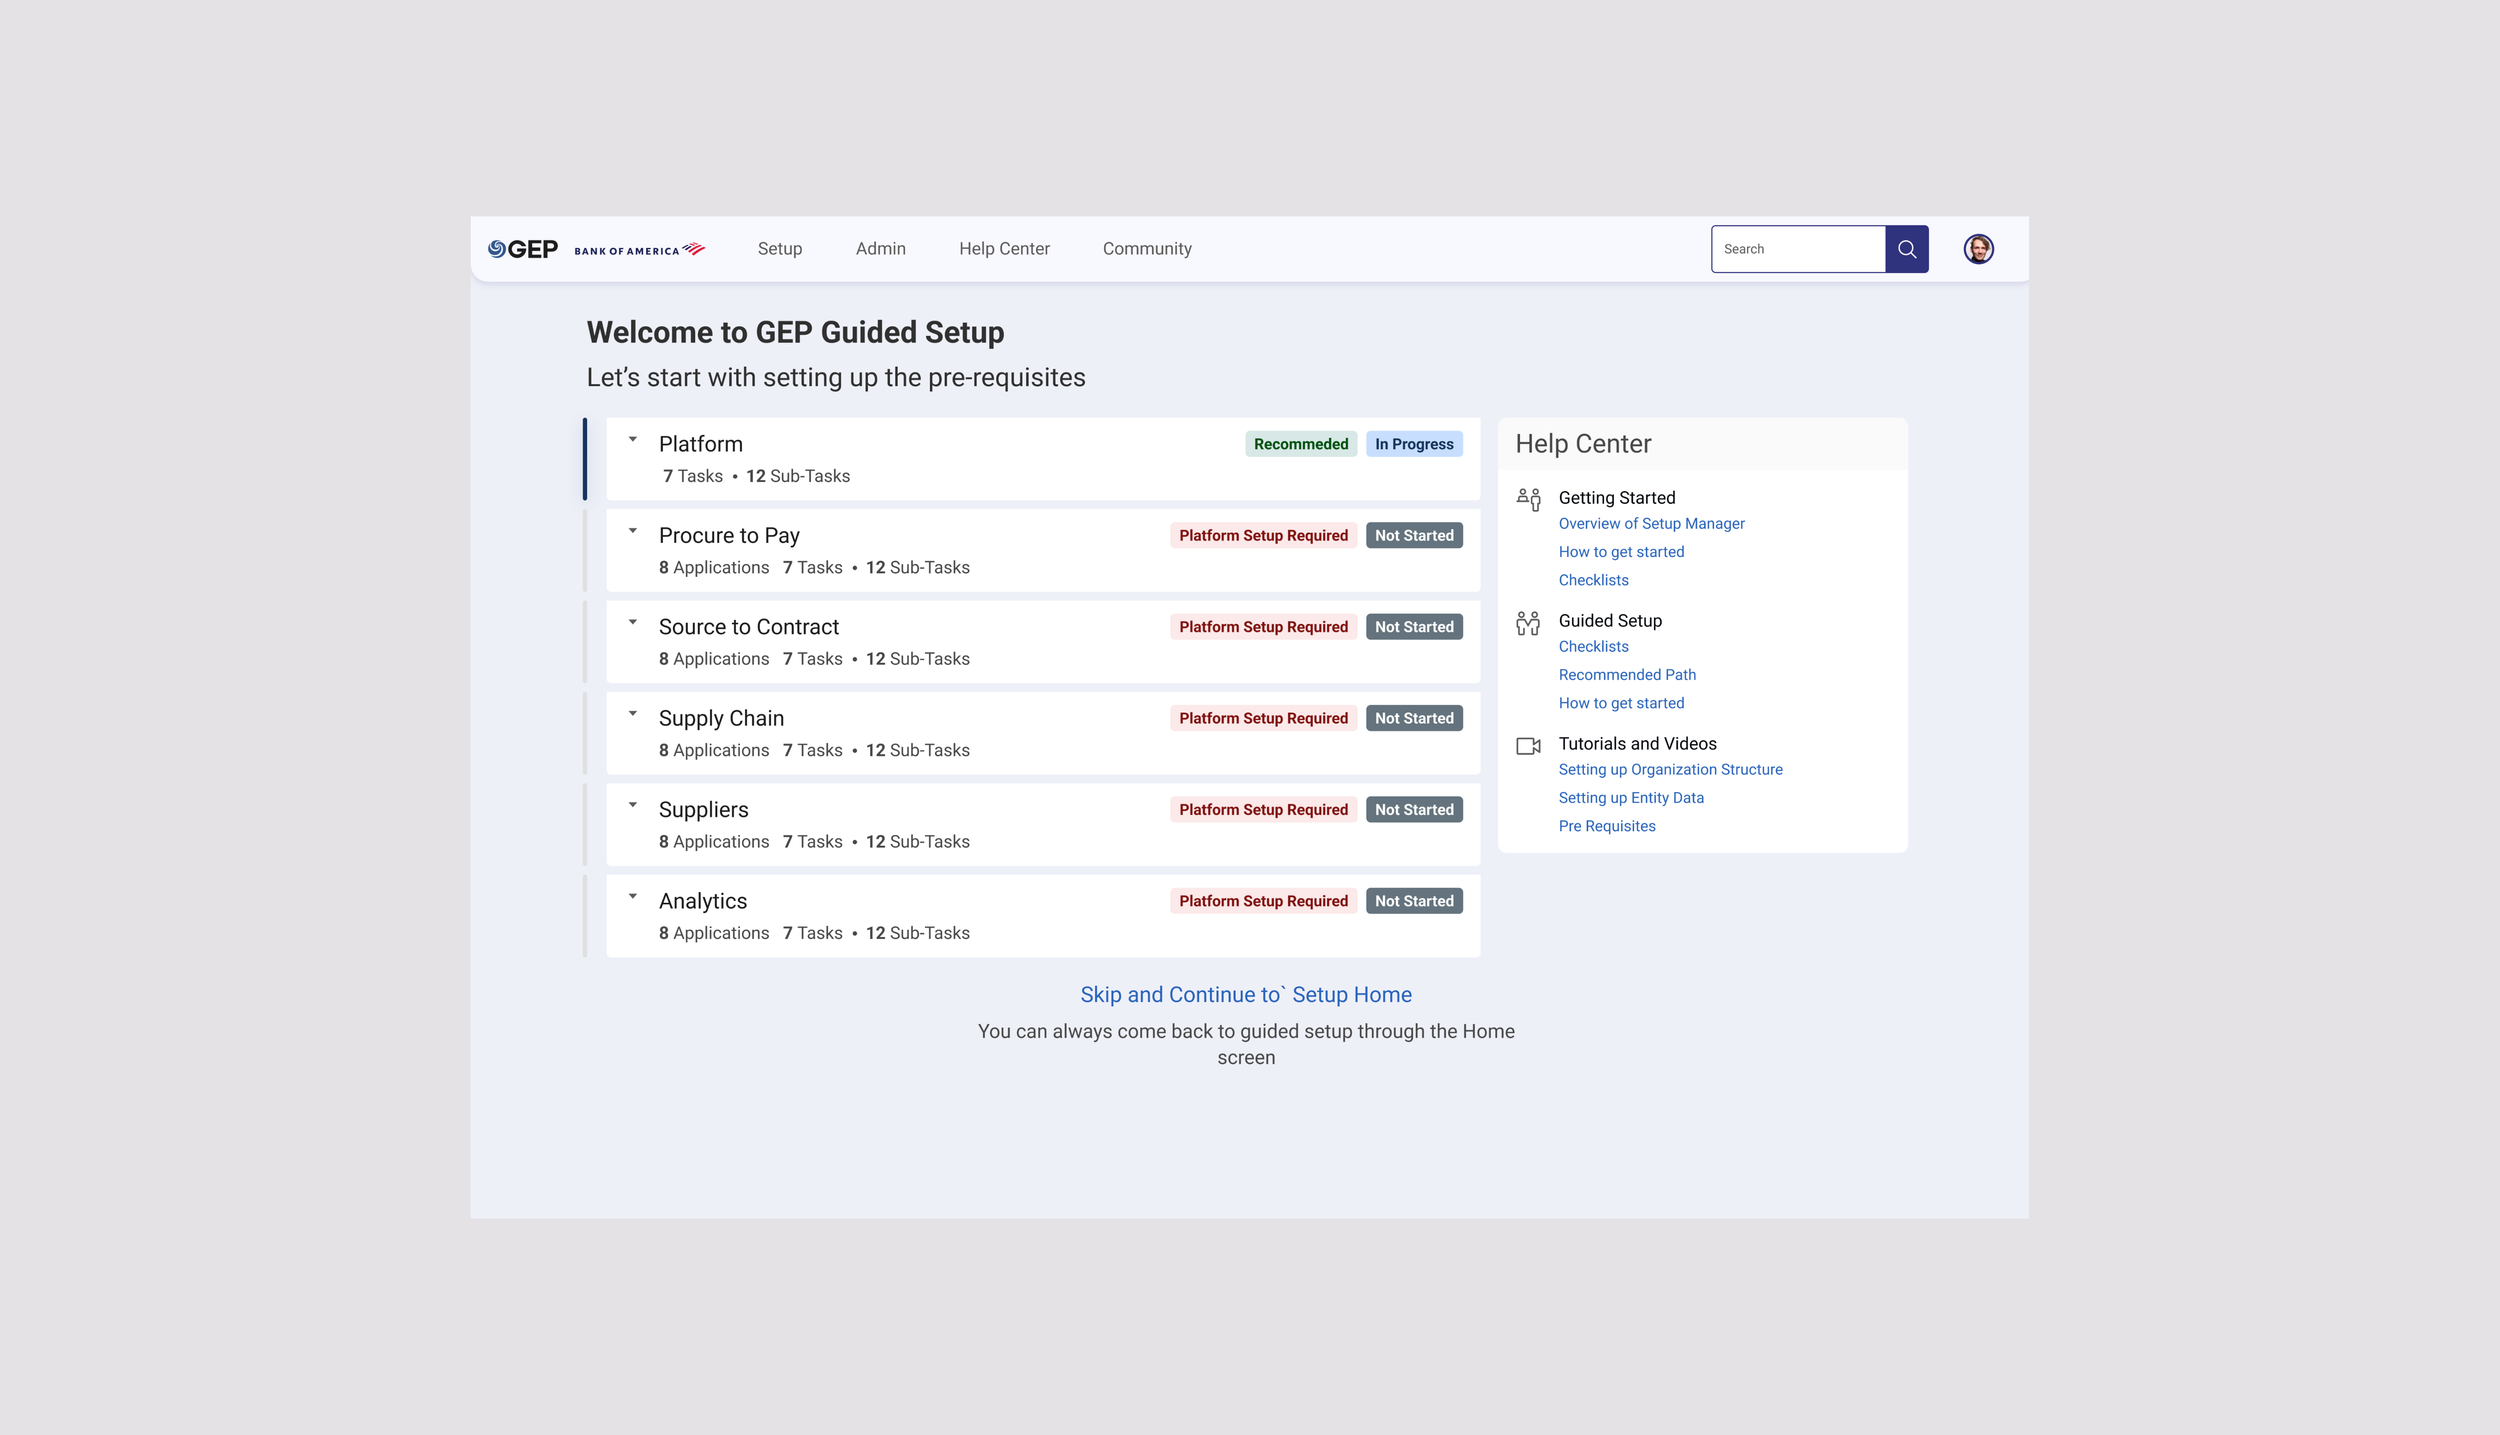
Task: Open the user profile avatar
Action: pos(1978,249)
